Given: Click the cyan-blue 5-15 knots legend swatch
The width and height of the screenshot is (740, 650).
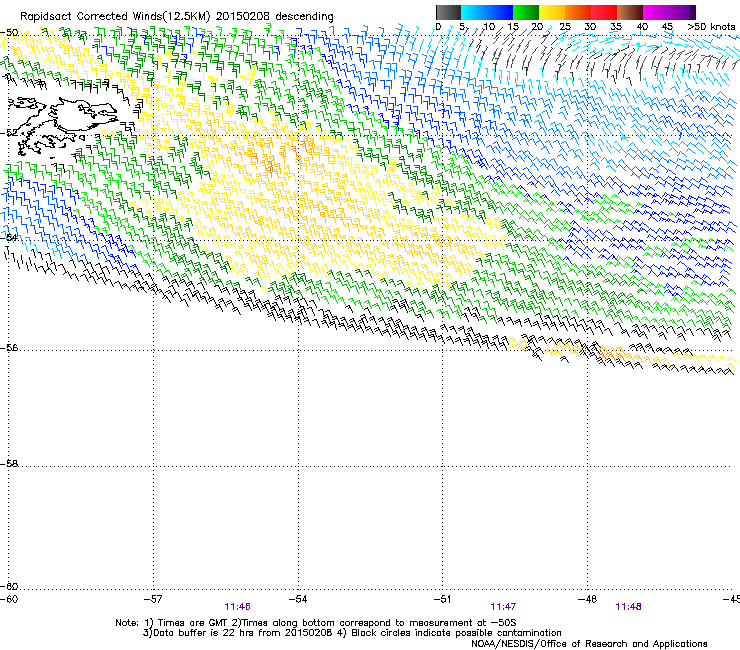Looking at the screenshot, I should [487, 12].
